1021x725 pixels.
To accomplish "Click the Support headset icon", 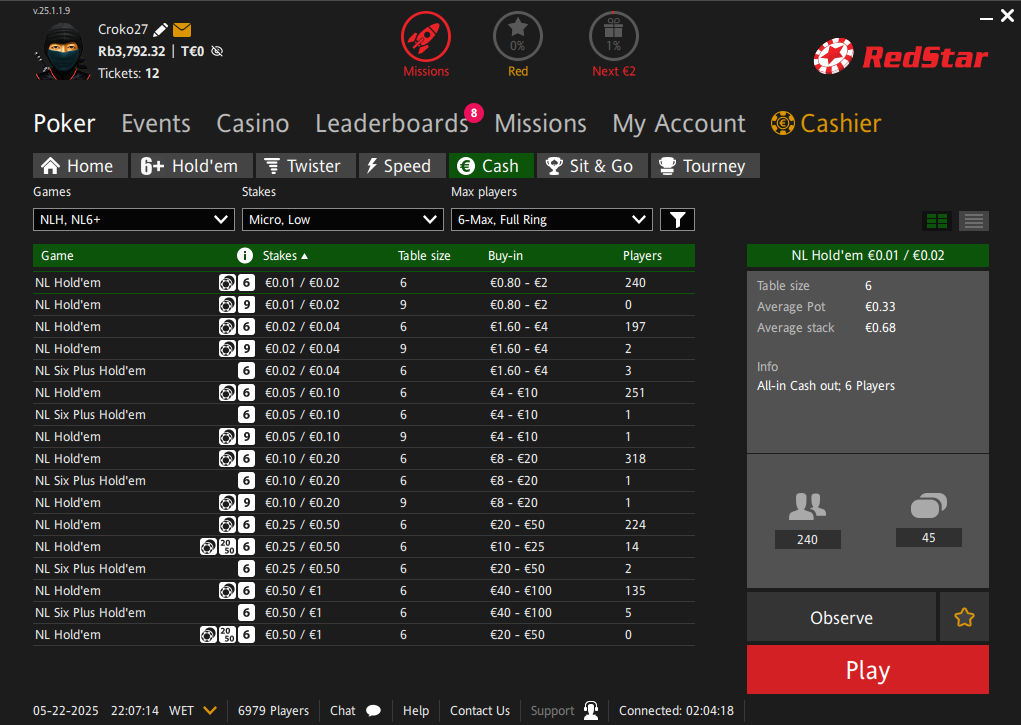I will point(591,711).
